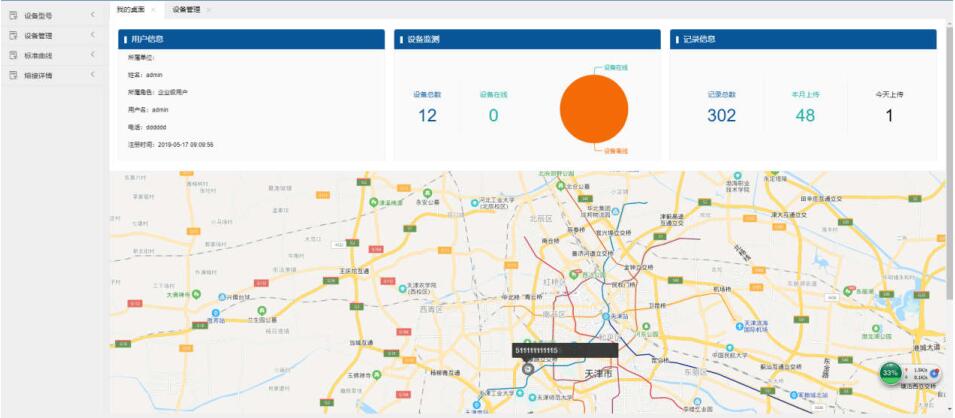Click the 设备在线 pie chart legend label
The height and width of the screenshot is (418, 955).
click(616, 68)
